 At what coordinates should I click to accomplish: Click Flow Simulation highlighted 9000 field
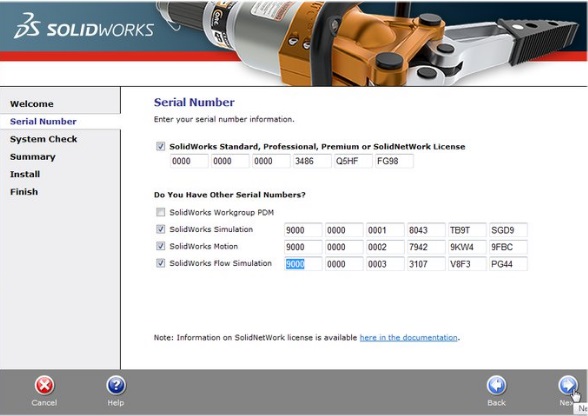tap(303, 264)
